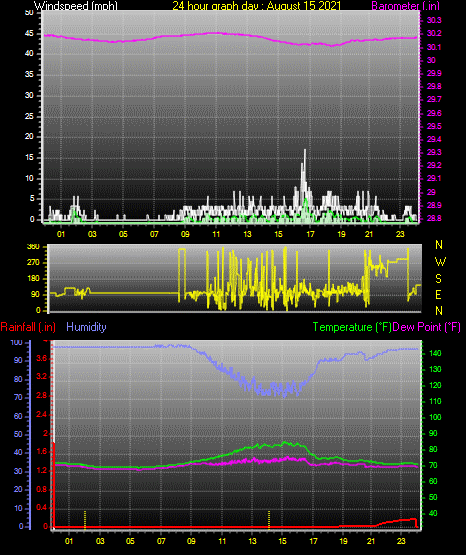The height and width of the screenshot is (555, 466).
Task: Click the '28.8' barometer axis value
Action: [x=434, y=218]
